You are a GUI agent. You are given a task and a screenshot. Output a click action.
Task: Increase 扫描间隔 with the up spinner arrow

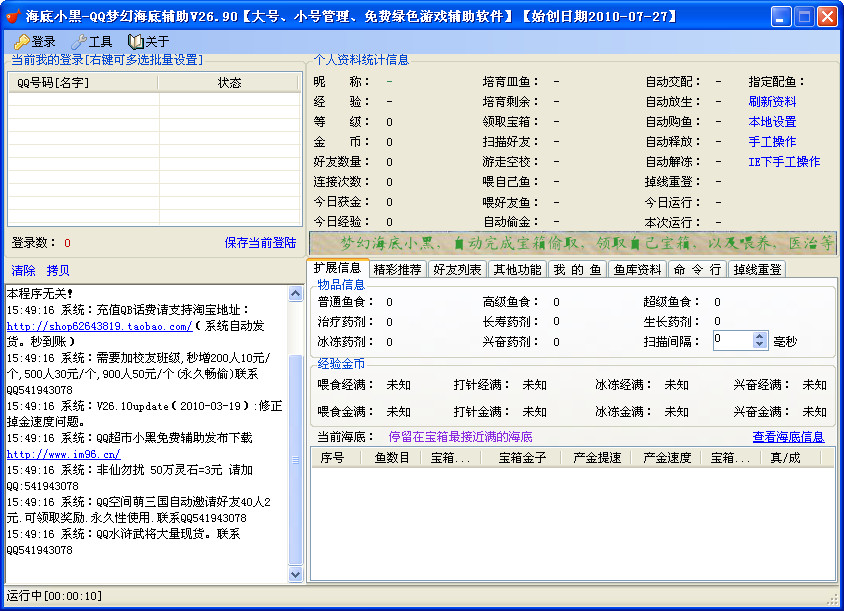(x=759, y=336)
